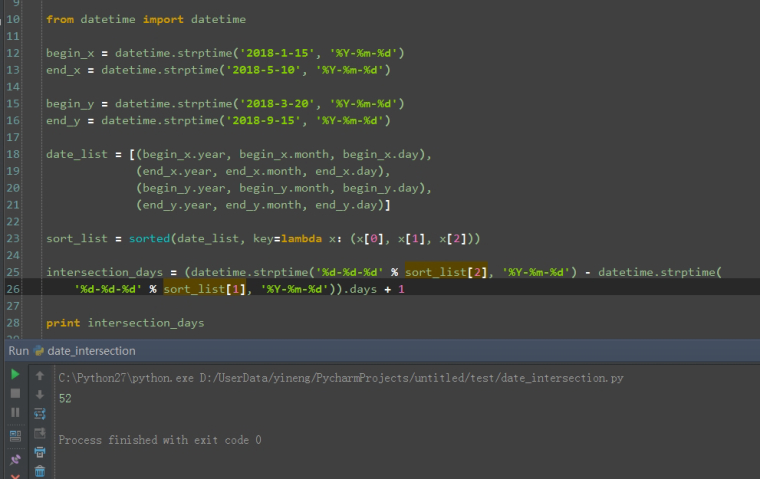The width and height of the screenshot is (760, 479).
Task: Click the gutter at line 26
Action: (13, 289)
